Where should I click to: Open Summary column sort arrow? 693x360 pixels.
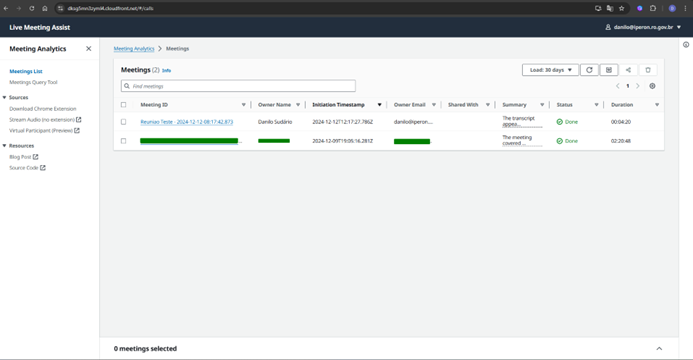tap(542, 105)
